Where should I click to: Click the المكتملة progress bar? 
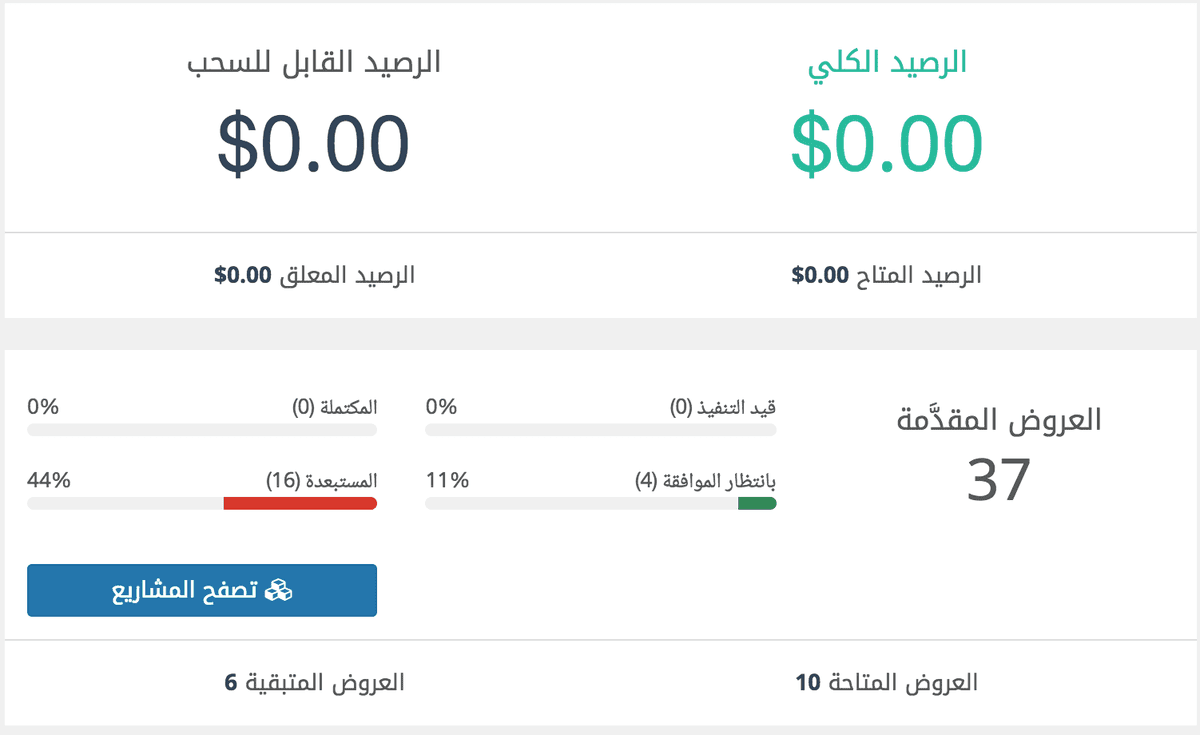pyautogui.click(x=202, y=430)
